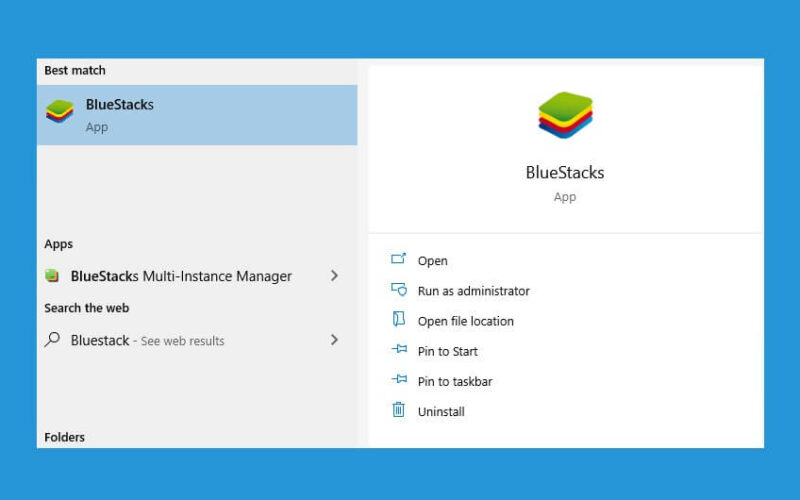The height and width of the screenshot is (500, 800).
Task: Click the magnifier icon beside Bluestack
Action: [52, 339]
